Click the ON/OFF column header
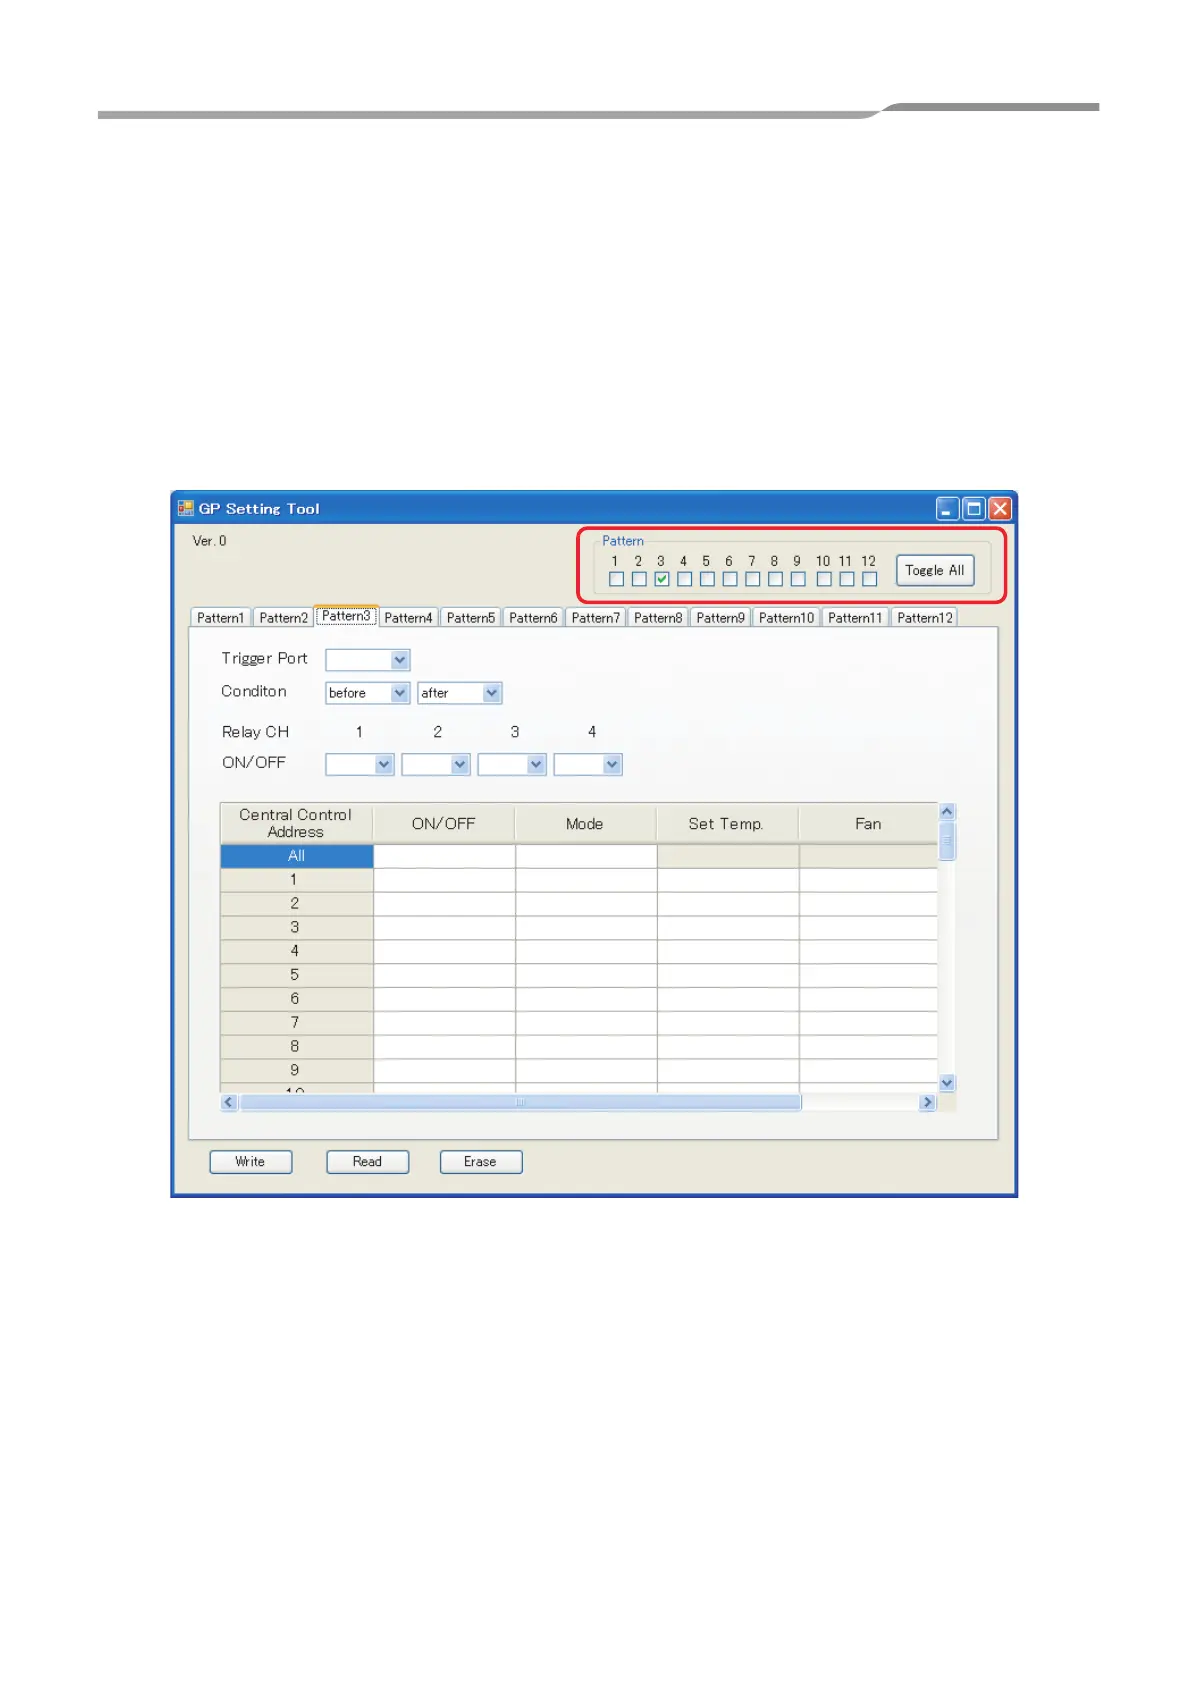The width and height of the screenshot is (1191, 1683). 444,824
